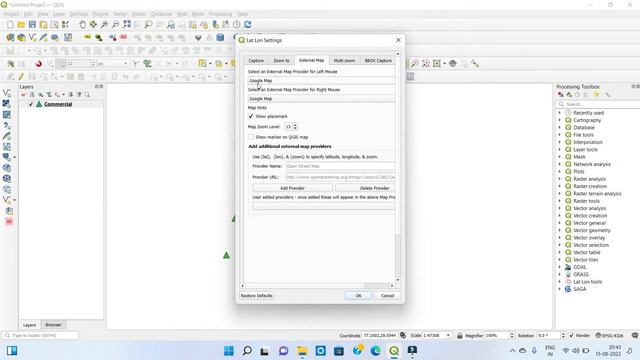Select the Zoom In tool

coord(104,25)
